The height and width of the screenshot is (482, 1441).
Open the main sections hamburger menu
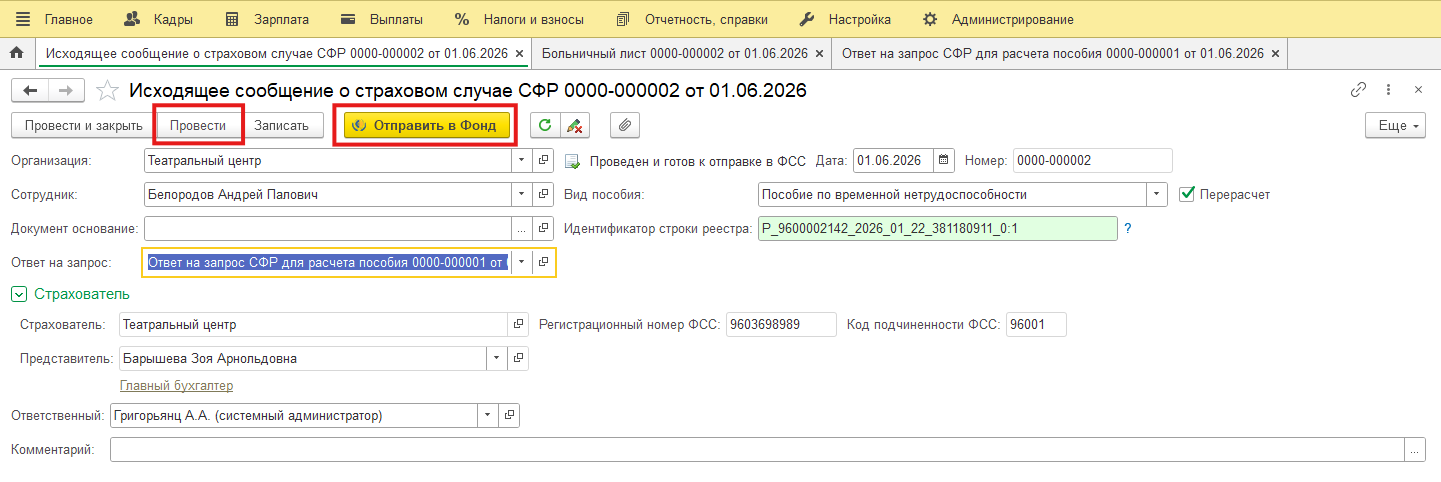click(x=23, y=19)
